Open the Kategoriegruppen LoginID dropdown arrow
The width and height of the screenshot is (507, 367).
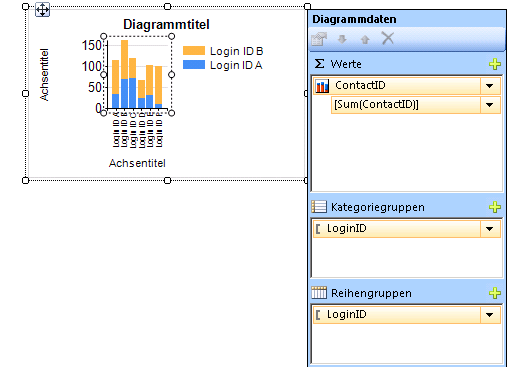[490, 229]
